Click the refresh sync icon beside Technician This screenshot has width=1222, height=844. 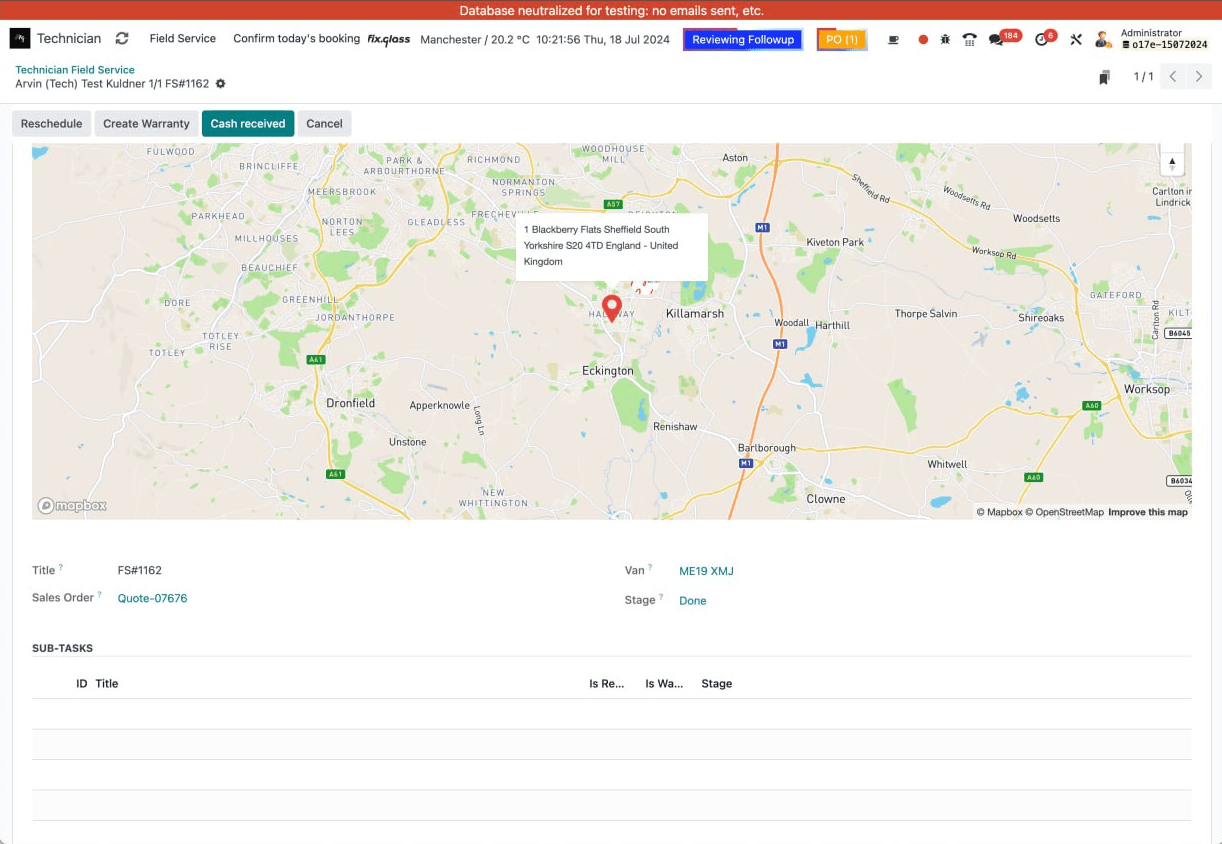pyautogui.click(x=122, y=39)
